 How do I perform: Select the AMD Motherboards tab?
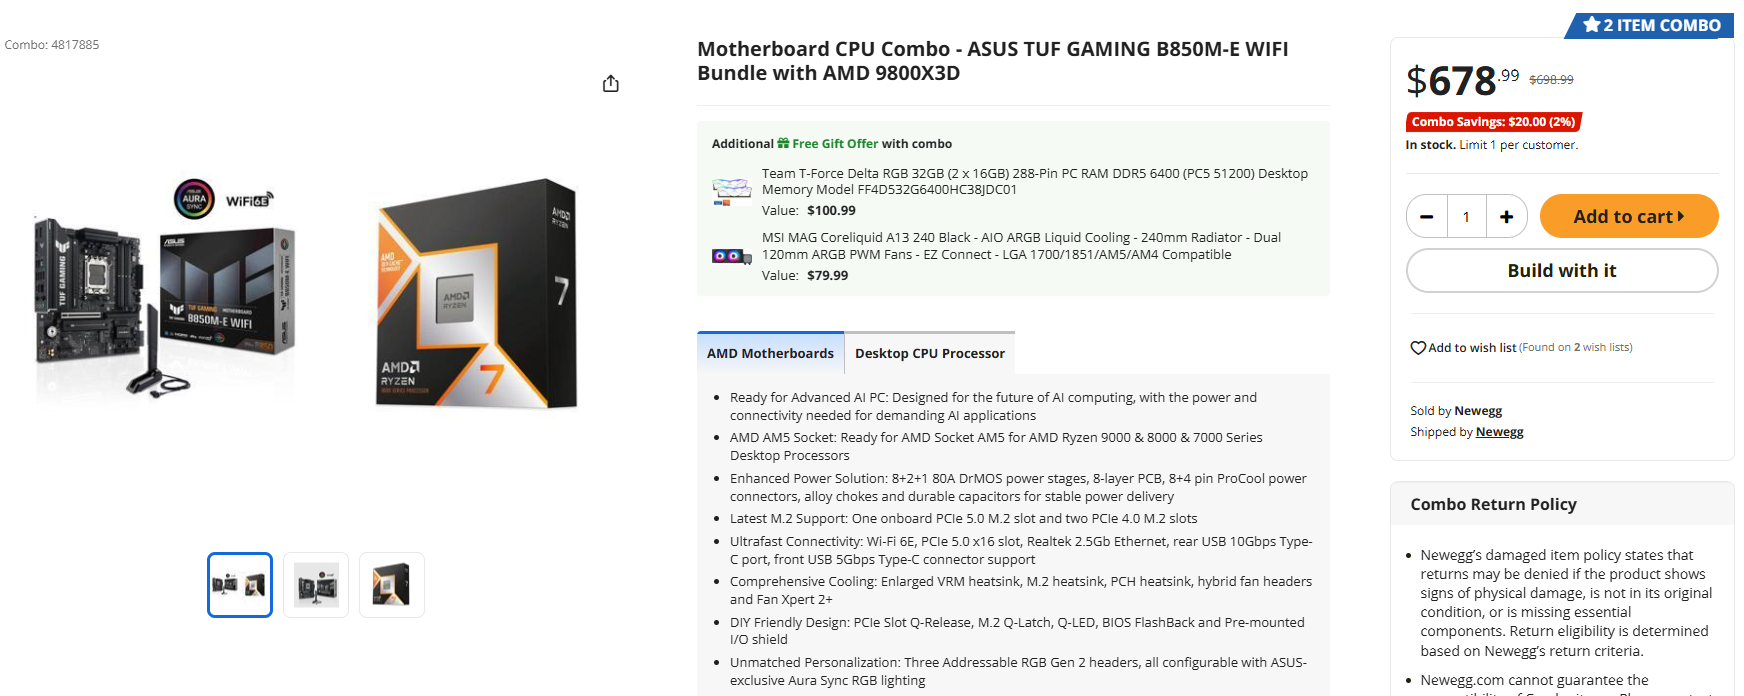coord(770,353)
